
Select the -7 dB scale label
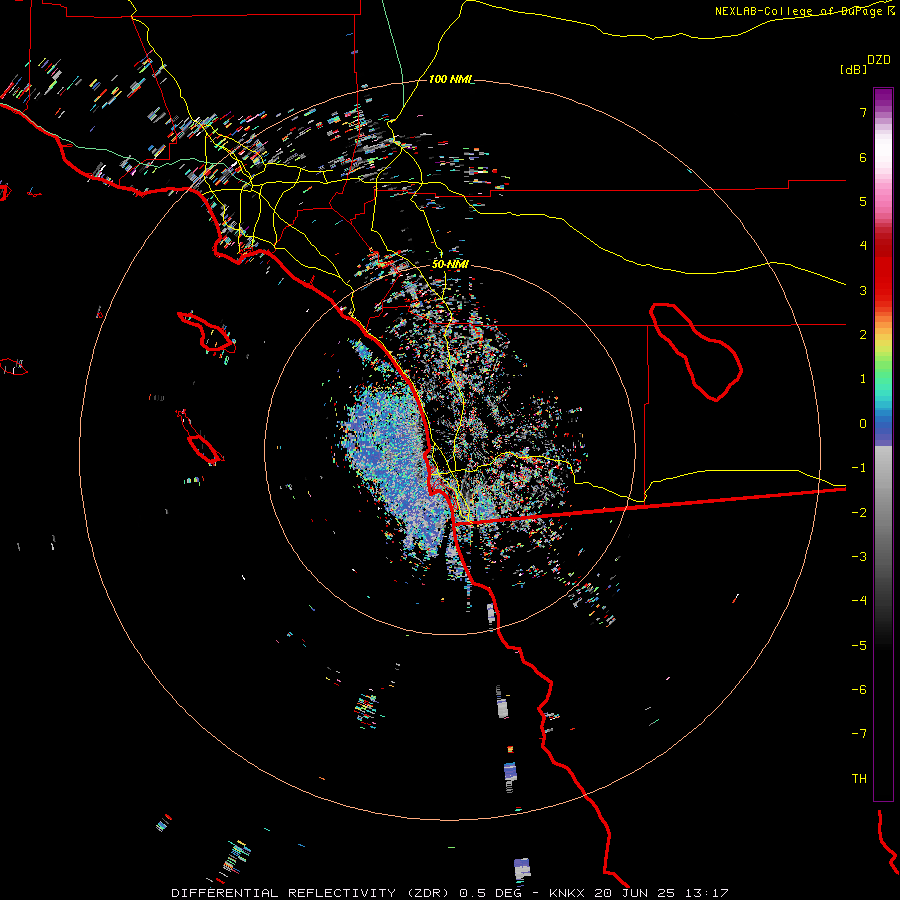pos(859,734)
